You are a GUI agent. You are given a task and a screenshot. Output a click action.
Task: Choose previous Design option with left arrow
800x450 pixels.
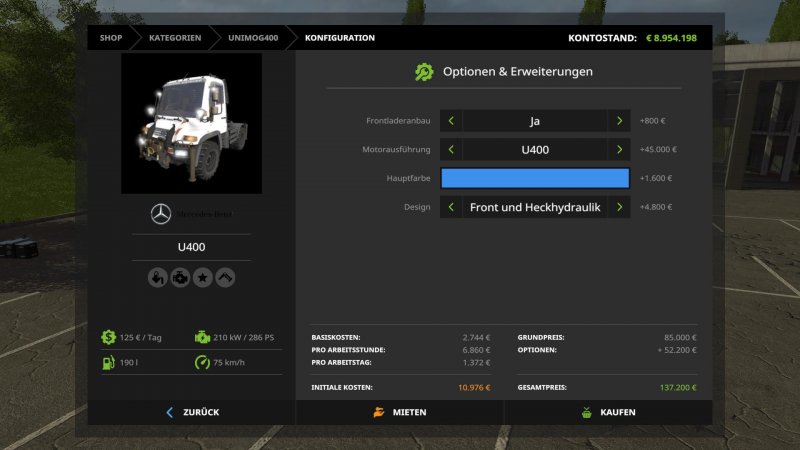[x=451, y=208]
